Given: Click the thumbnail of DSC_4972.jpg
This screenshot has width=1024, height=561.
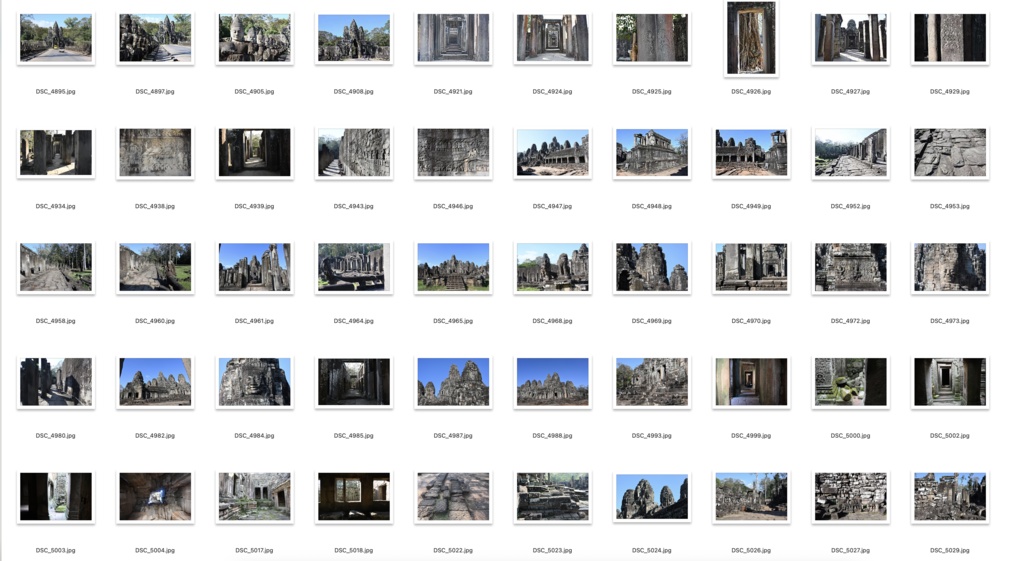Looking at the screenshot, I should click(850, 267).
